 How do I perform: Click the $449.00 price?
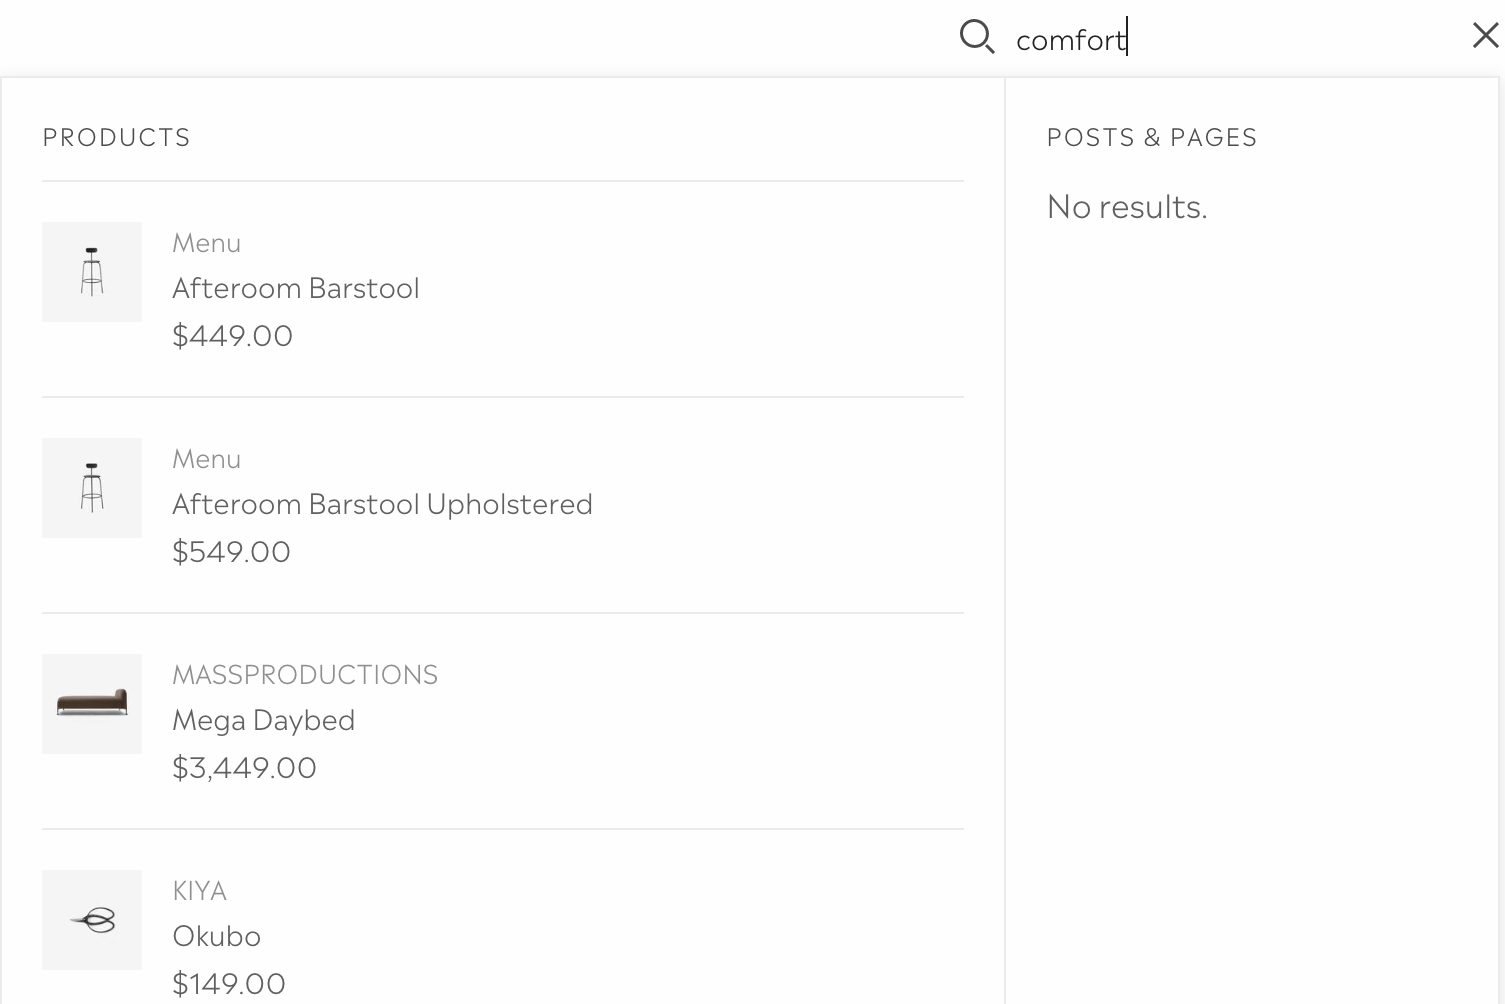click(x=232, y=335)
